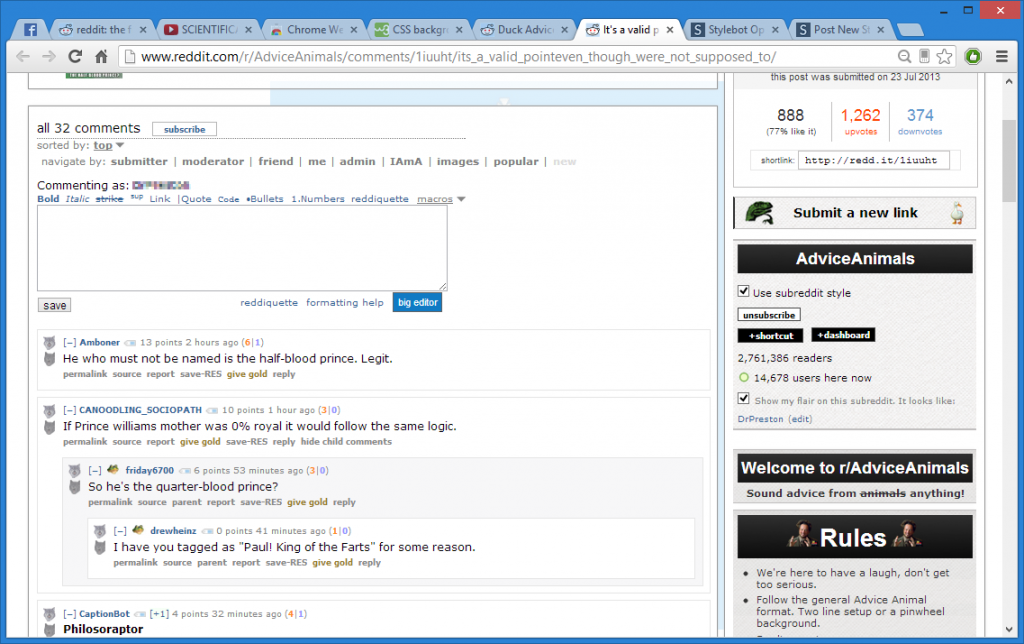The width and height of the screenshot is (1024, 644).
Task: Click the user tag icon beside CANOODLING_SOCIOPATH
Action: coord(212,411)
